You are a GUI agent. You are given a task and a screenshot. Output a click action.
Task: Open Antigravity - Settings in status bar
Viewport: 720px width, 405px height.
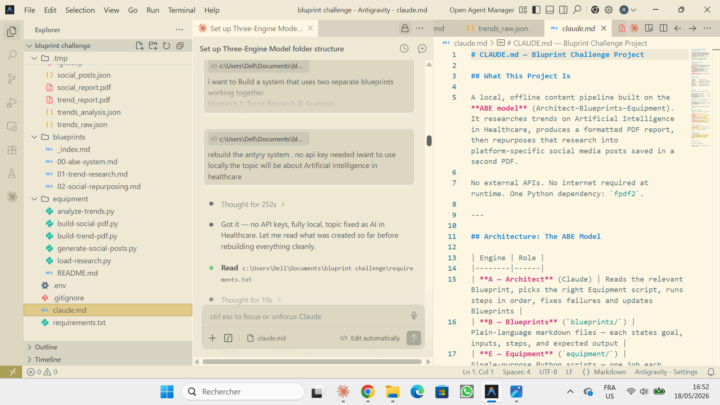click(x=666, y=372)
